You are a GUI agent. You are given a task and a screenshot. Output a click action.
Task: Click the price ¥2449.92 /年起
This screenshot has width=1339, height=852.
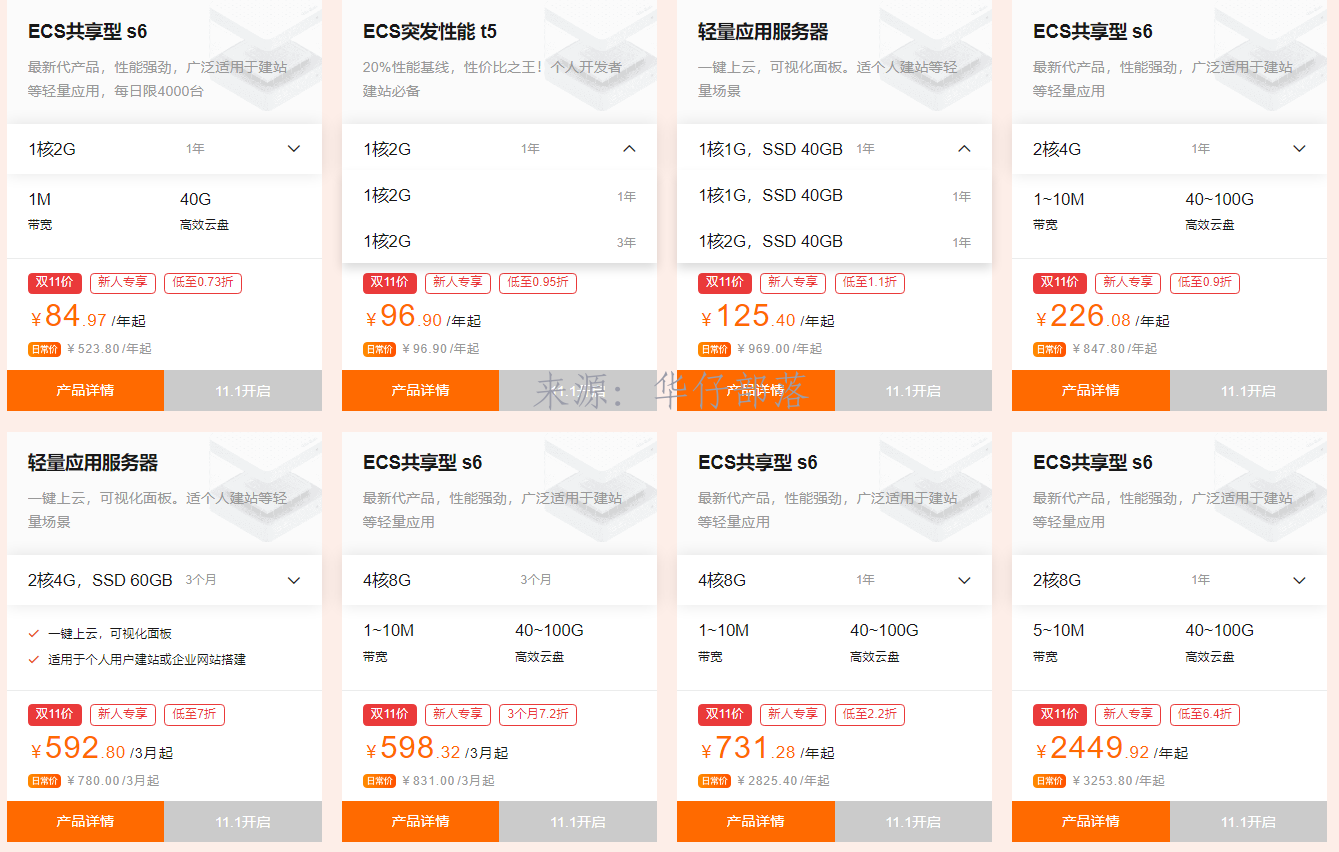click(x=1112, y=749)
